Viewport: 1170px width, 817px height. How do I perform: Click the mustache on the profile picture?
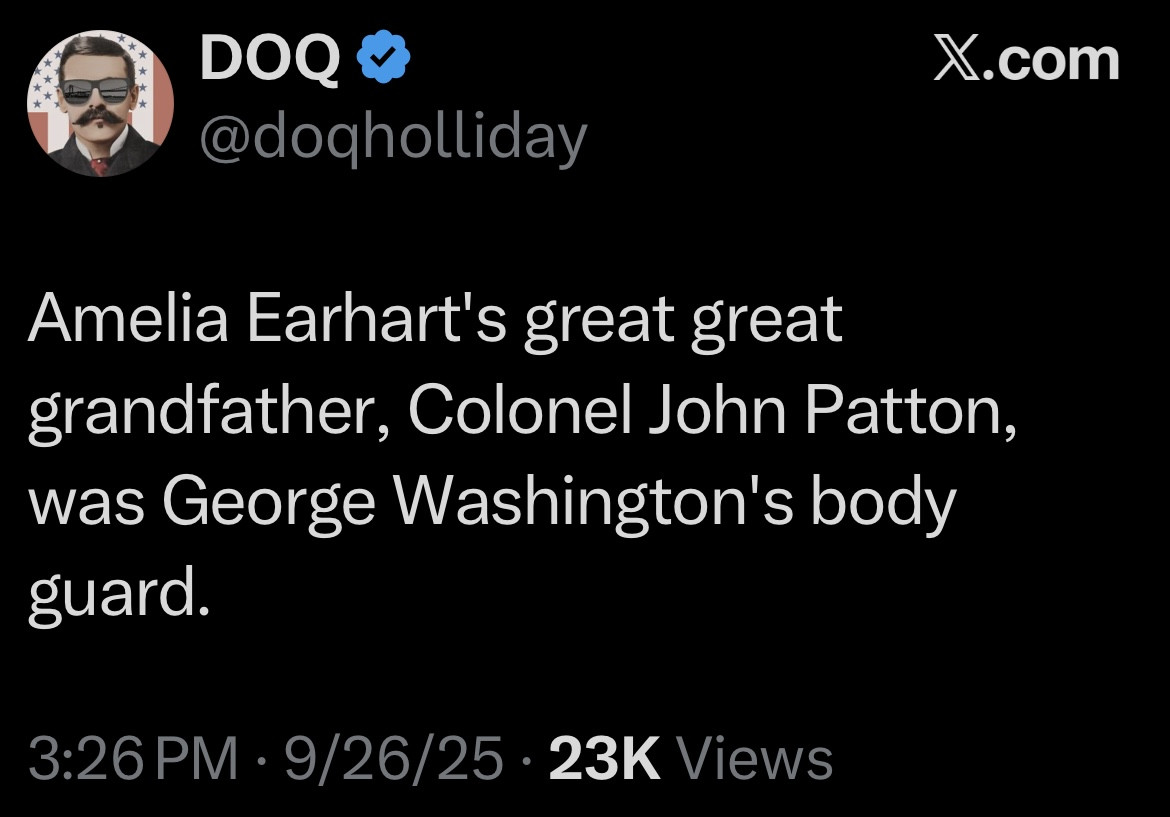tap(99, 120)
